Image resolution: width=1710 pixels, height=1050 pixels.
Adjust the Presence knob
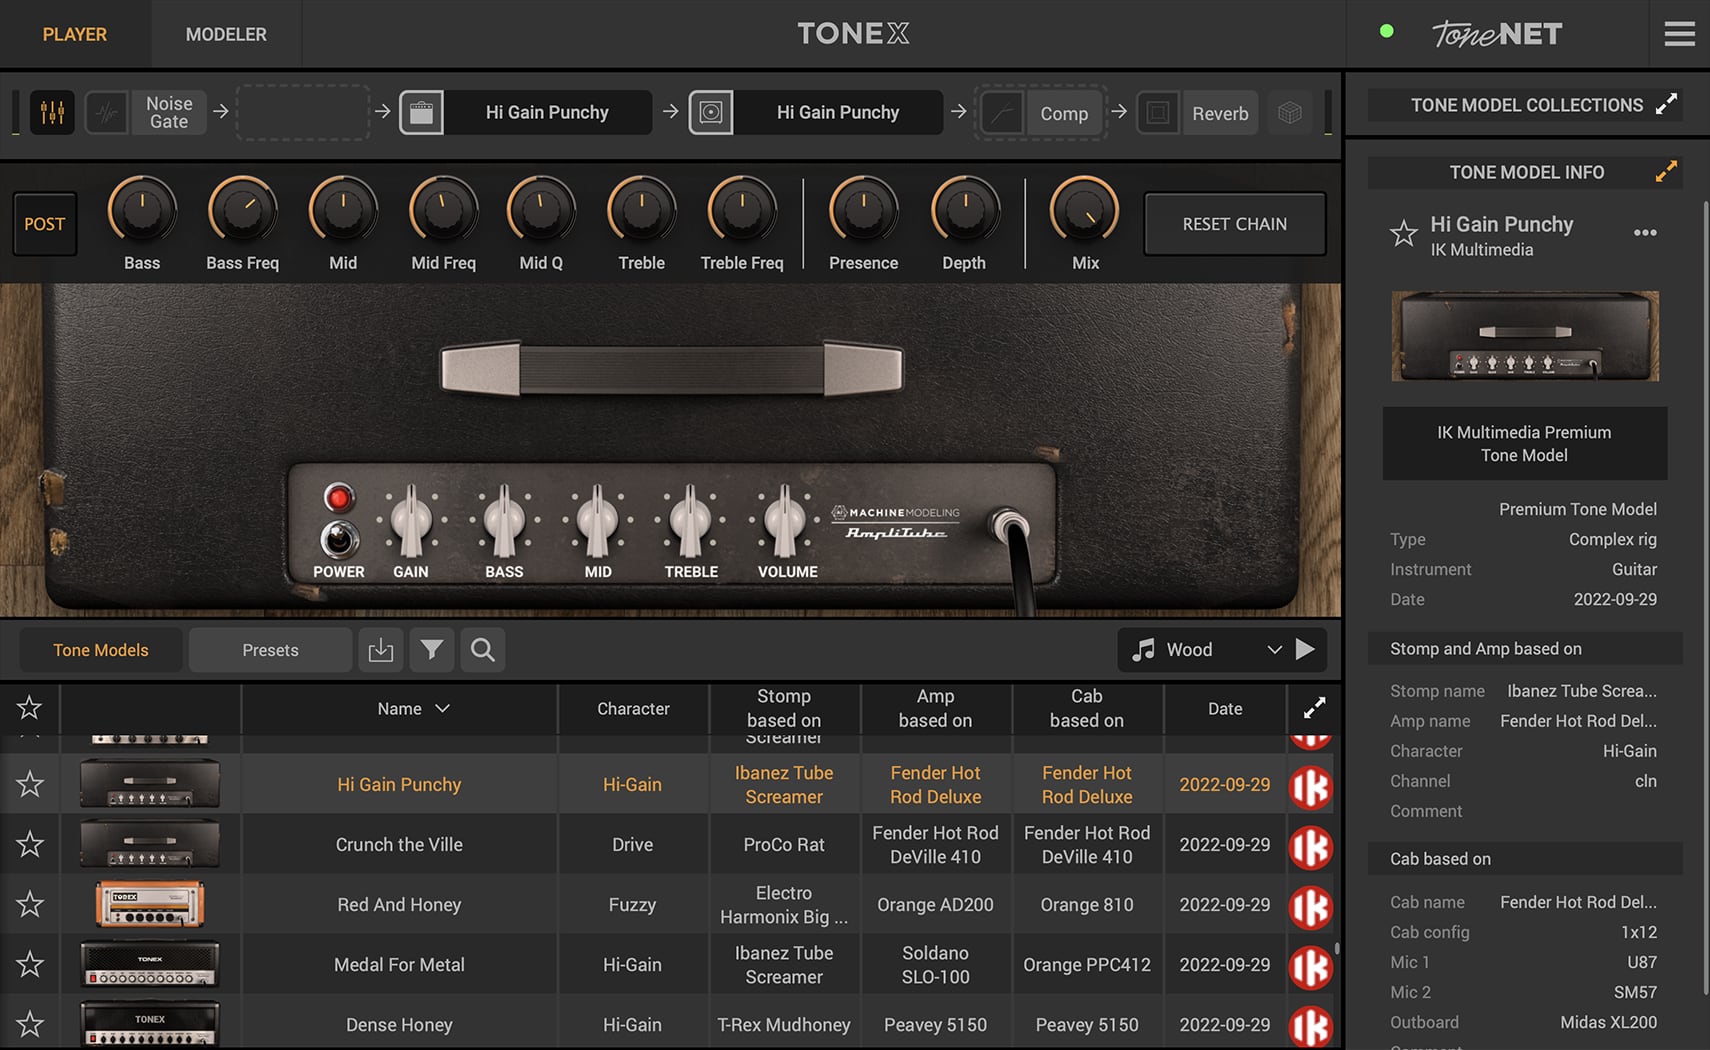tap(861, 212)
